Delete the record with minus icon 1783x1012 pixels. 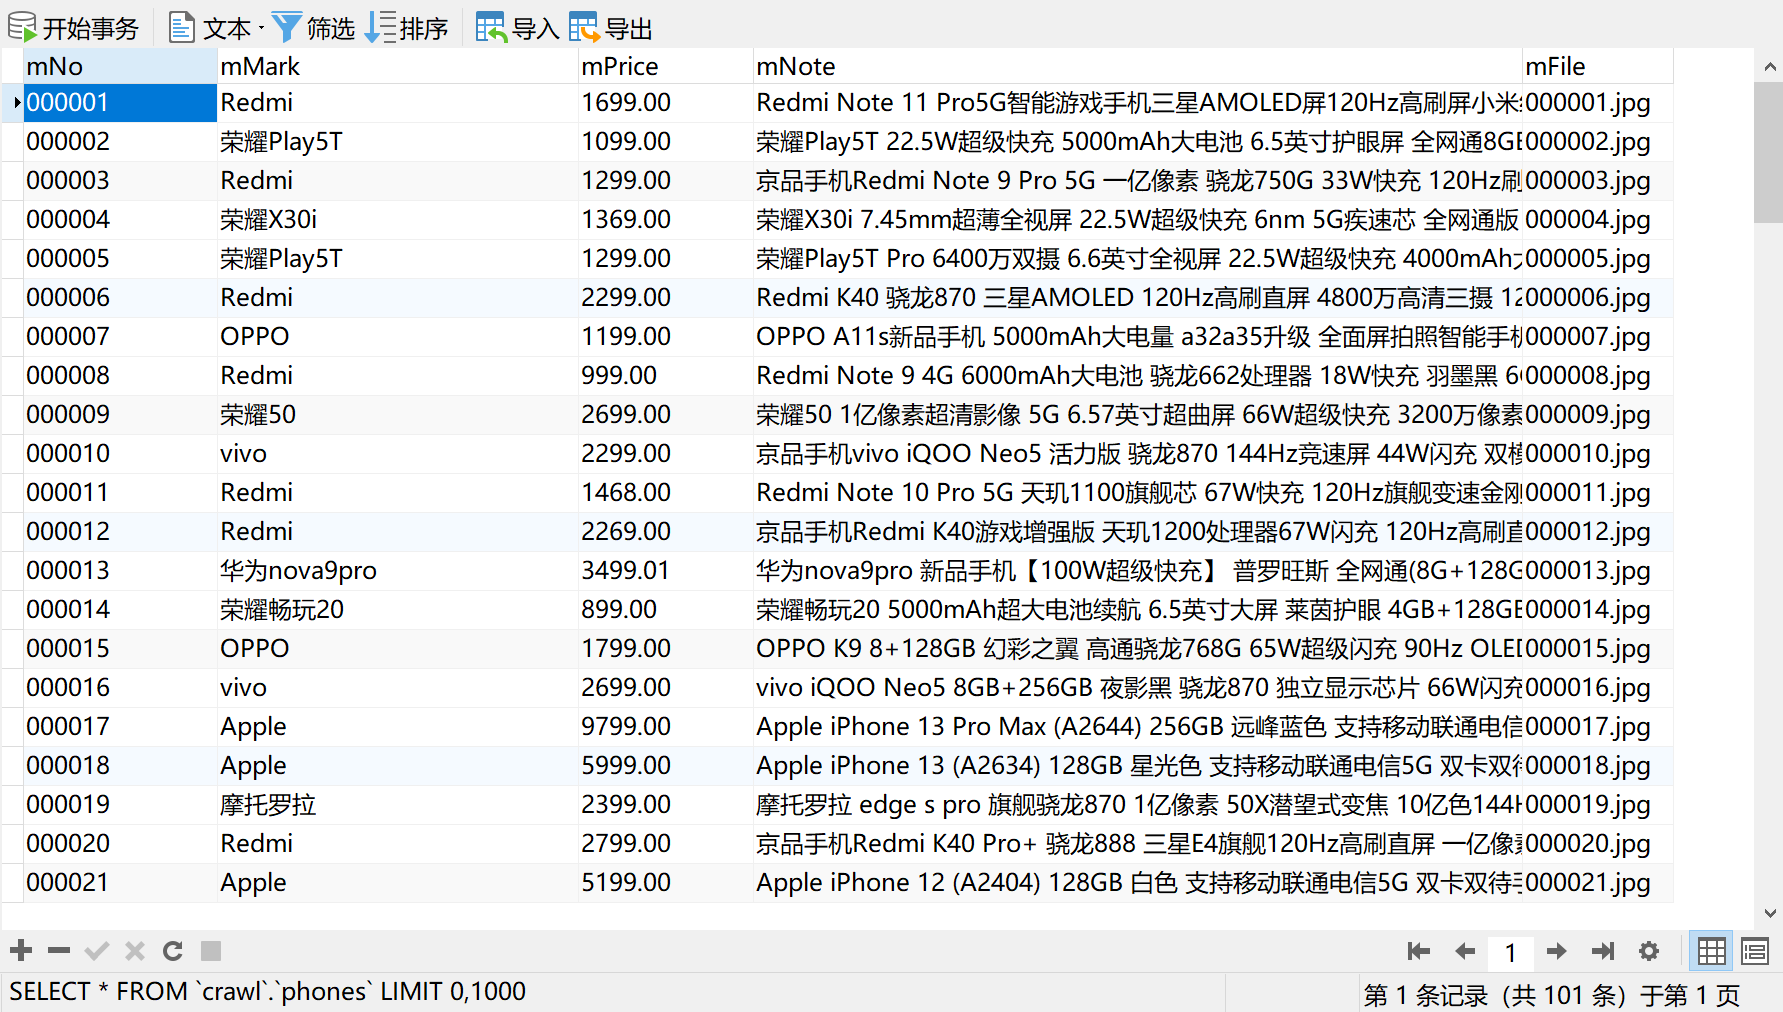click(x=59, y=951)
